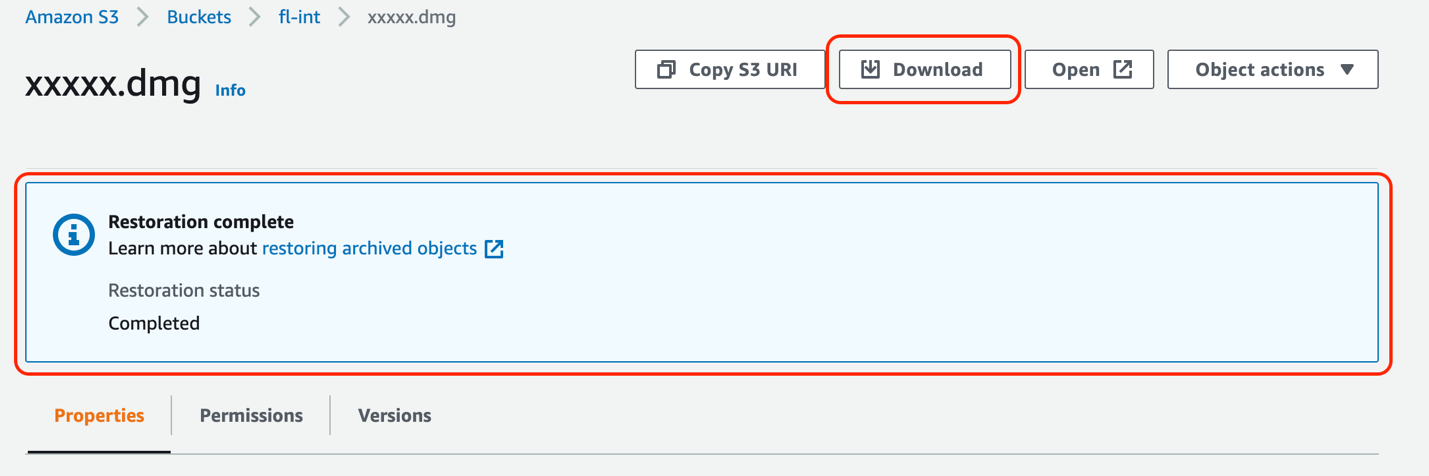Click the blue info circle in the restoration banner

pos(73,235)
